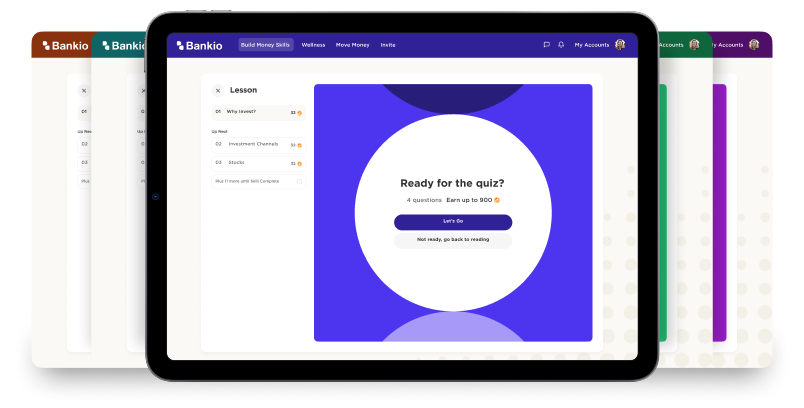Open lesson 02 Investment Channels
The height and width of the screenshot is (408, 804).
click(x=253, y=144)
